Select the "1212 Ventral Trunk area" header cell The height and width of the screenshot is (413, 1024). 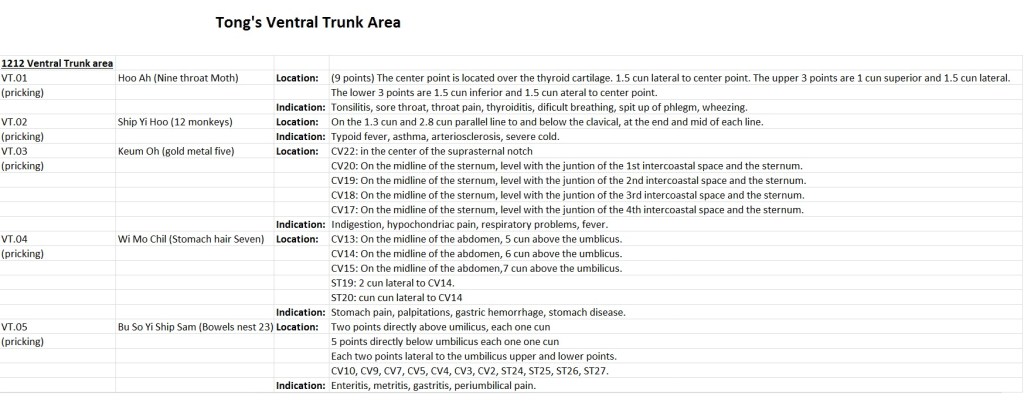click(x=57, y=63)
